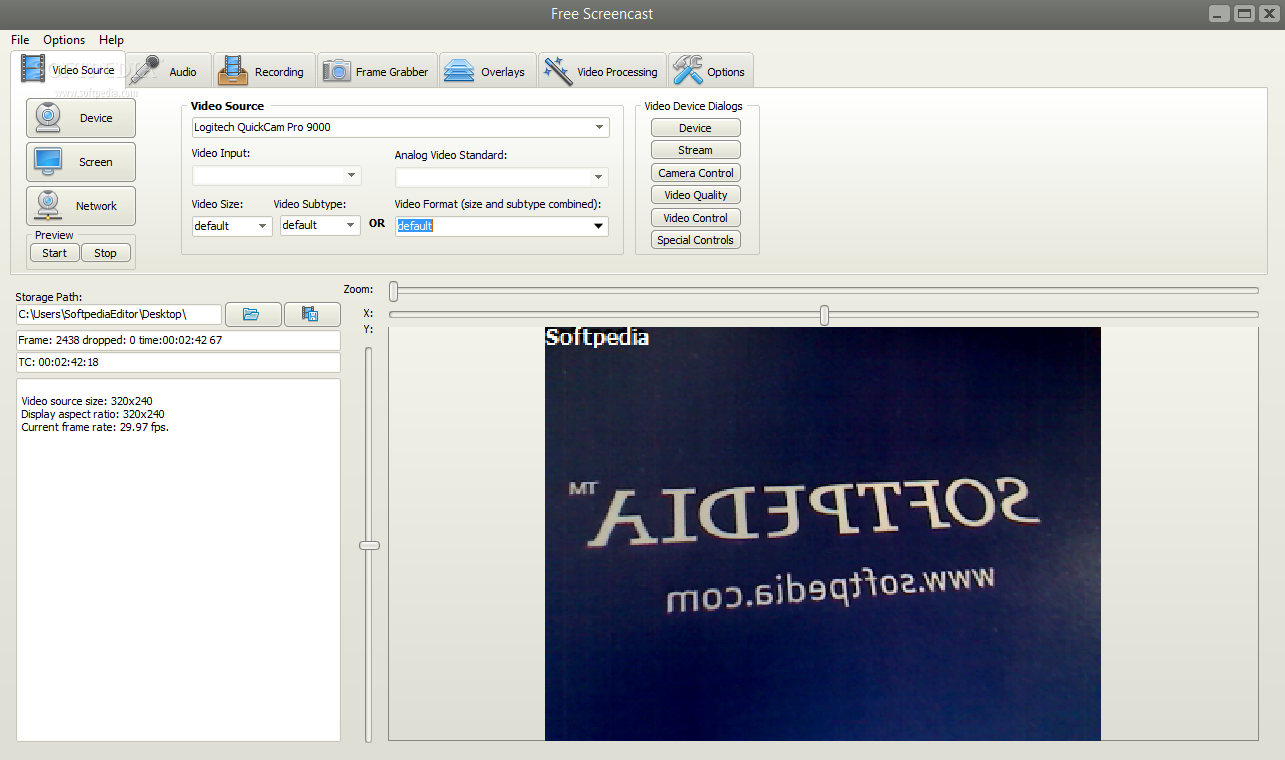Switch to the Overlays tab
Viewport: 1285px width, 760px height.
coord(487,71)
